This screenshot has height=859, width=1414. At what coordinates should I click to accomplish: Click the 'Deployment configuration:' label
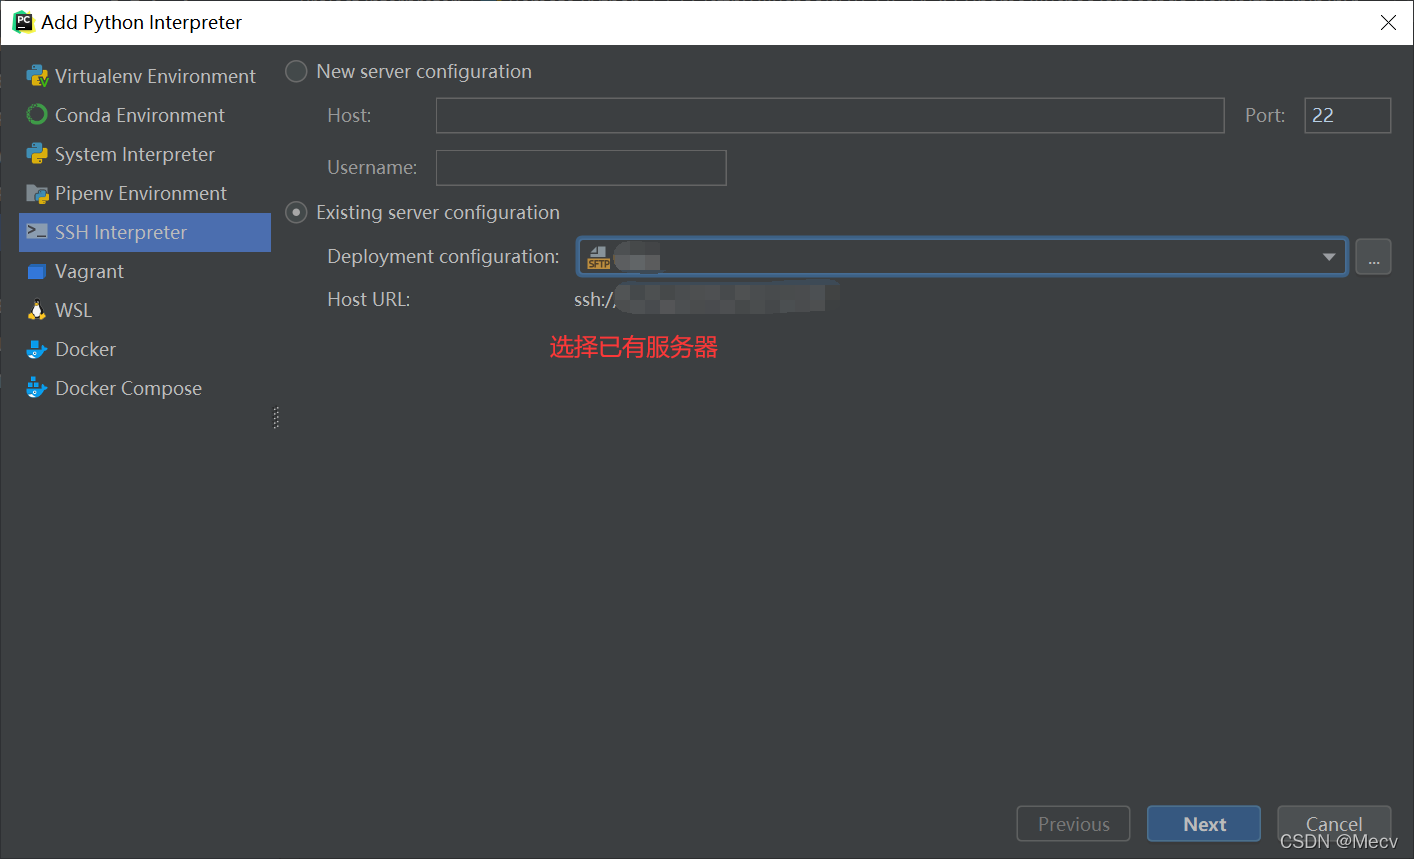(x=443, y=257)
